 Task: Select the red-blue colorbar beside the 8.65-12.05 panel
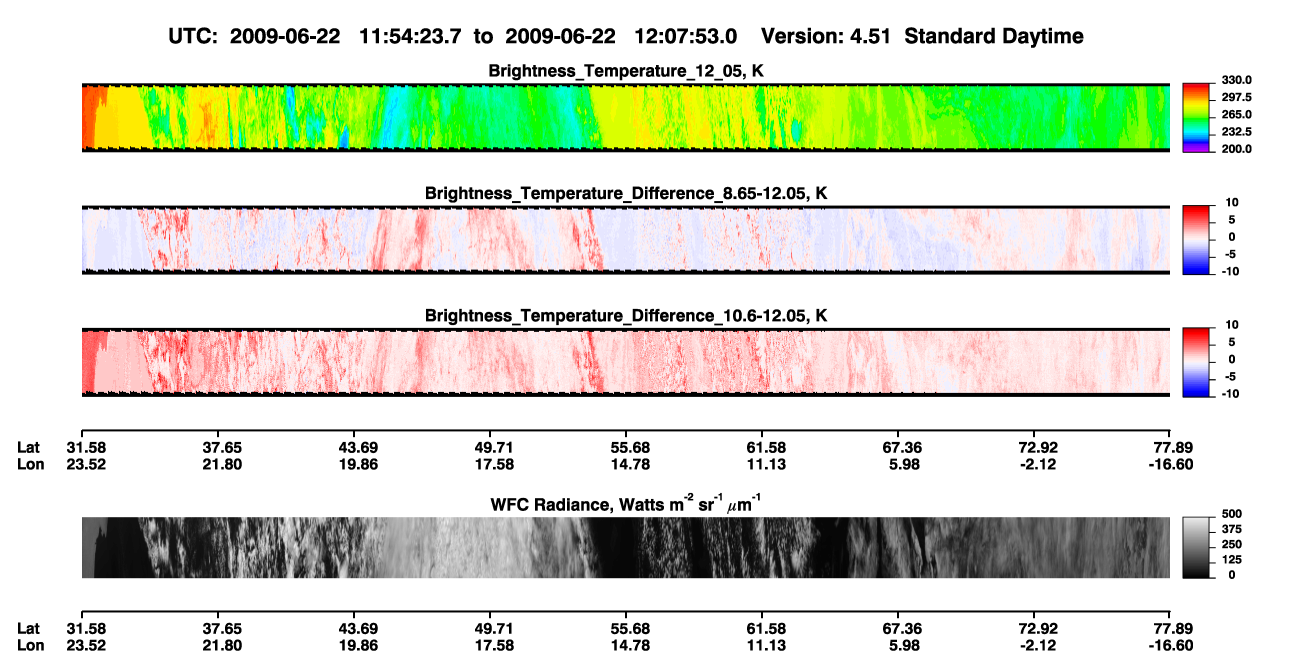point(1196,240)
